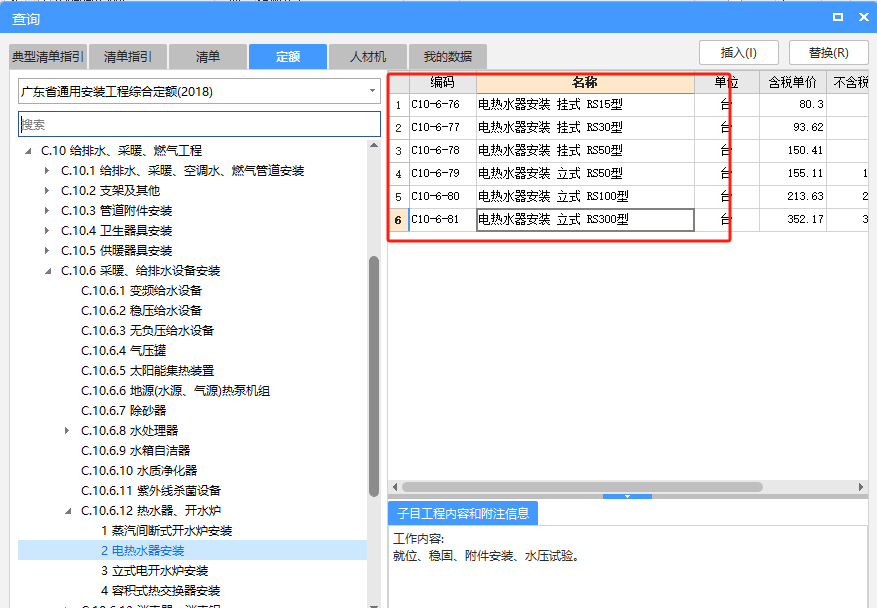Select code cell C10-6-77

[x=442, y=128]
